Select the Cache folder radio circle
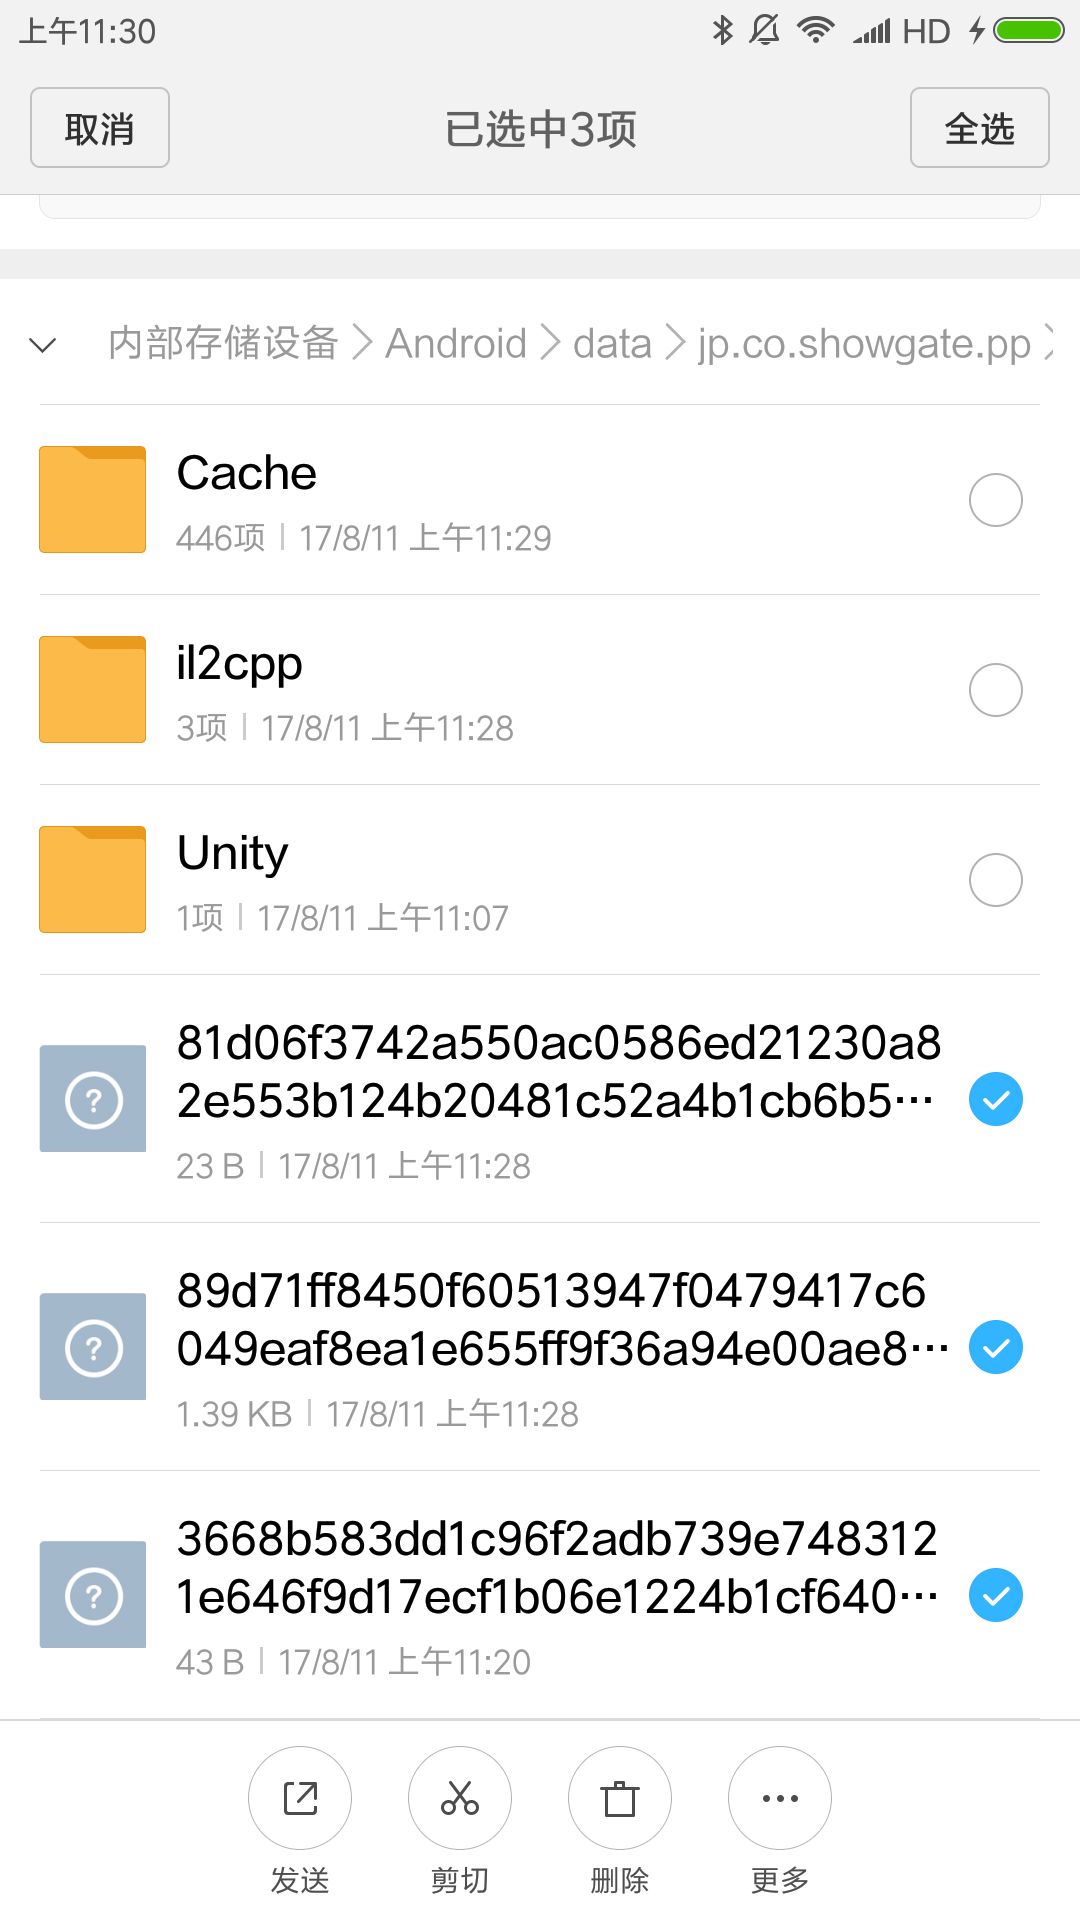Image resolution: width=1080 pixels, height=1920 pixels. 995,500
